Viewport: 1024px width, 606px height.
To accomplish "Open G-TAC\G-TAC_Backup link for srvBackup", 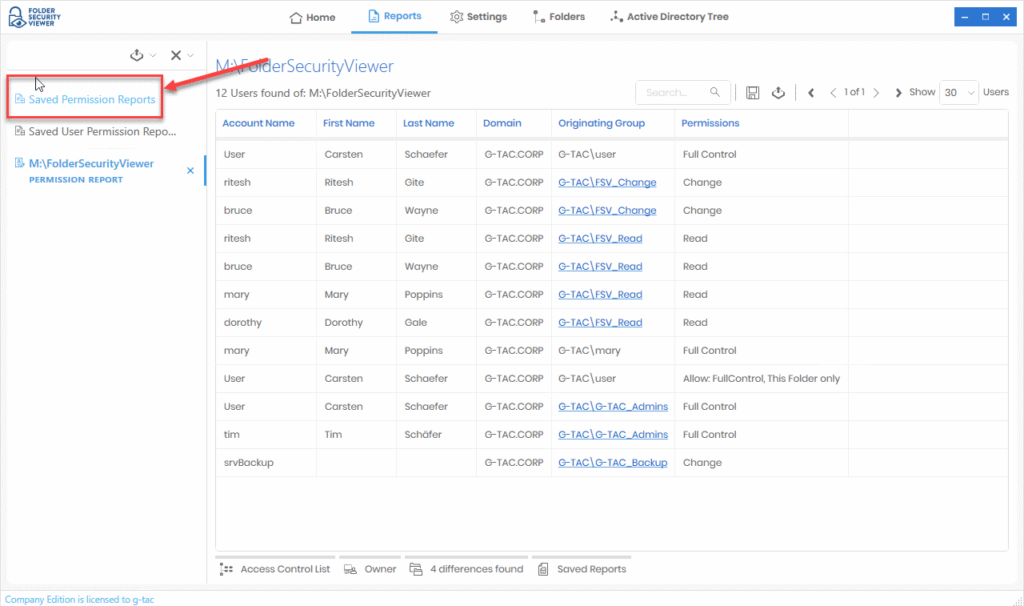I will coord(613,462).
